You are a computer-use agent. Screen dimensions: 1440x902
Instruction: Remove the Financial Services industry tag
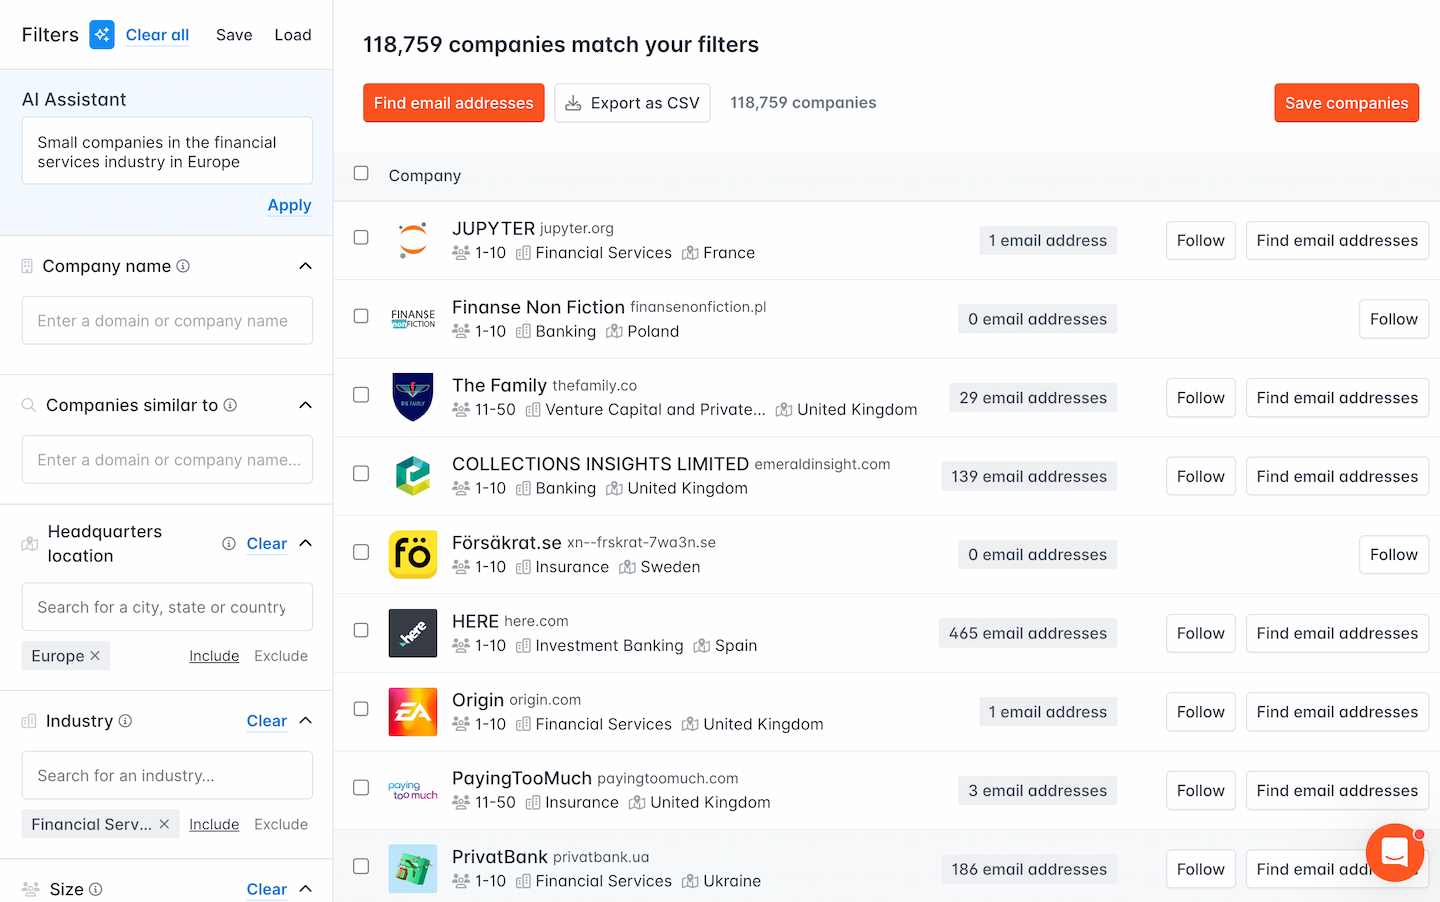164,824
